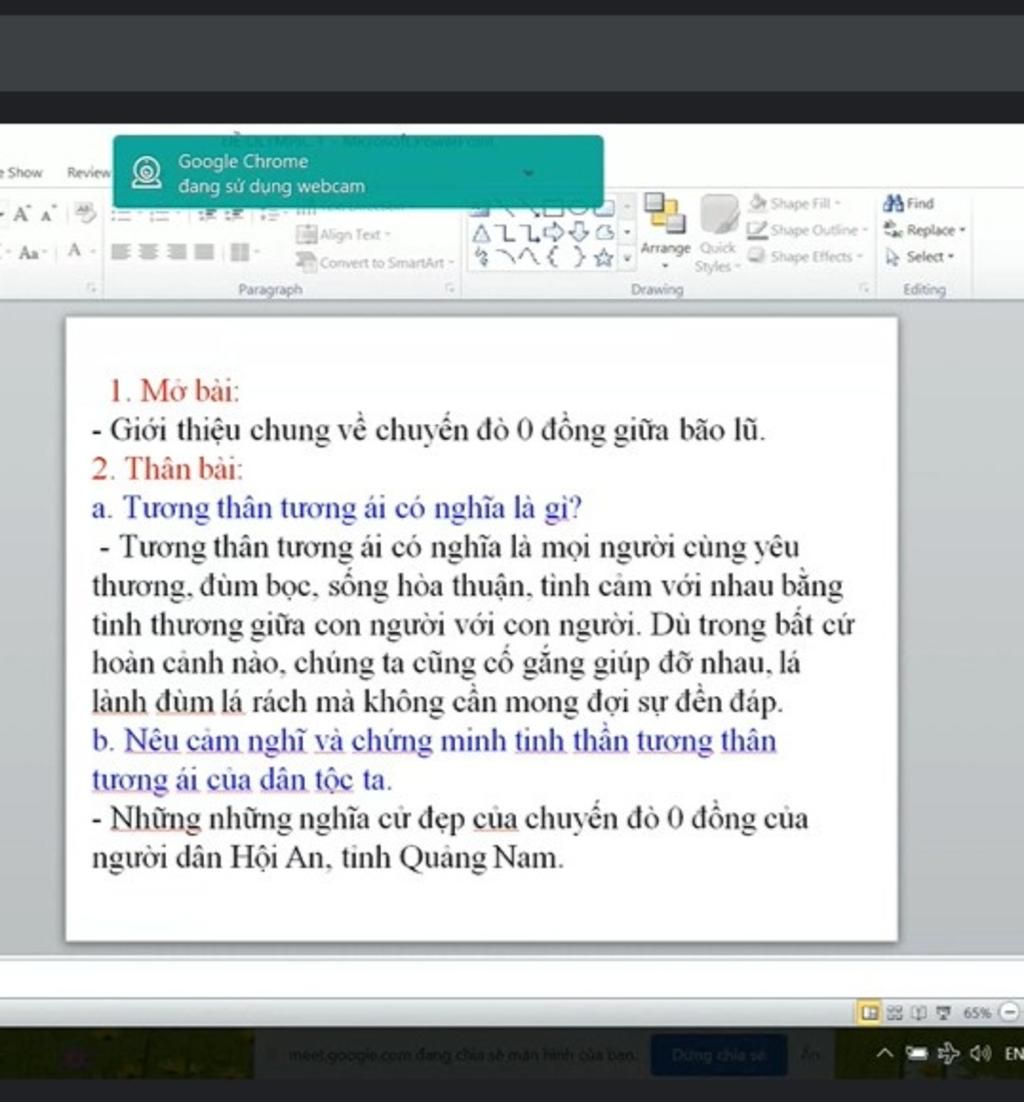Click the Clear All Formatting icon
1024x1102 pixels.
click(86, 213)
